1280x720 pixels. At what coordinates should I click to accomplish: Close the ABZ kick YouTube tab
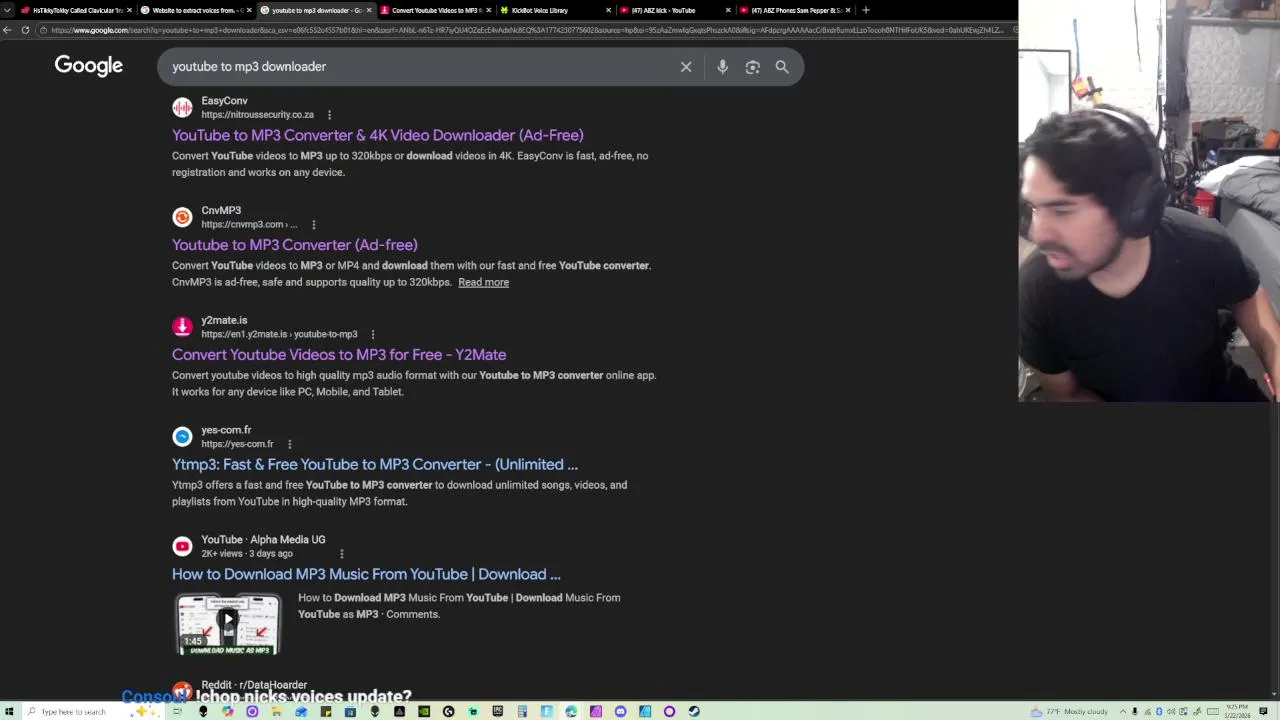728,10
